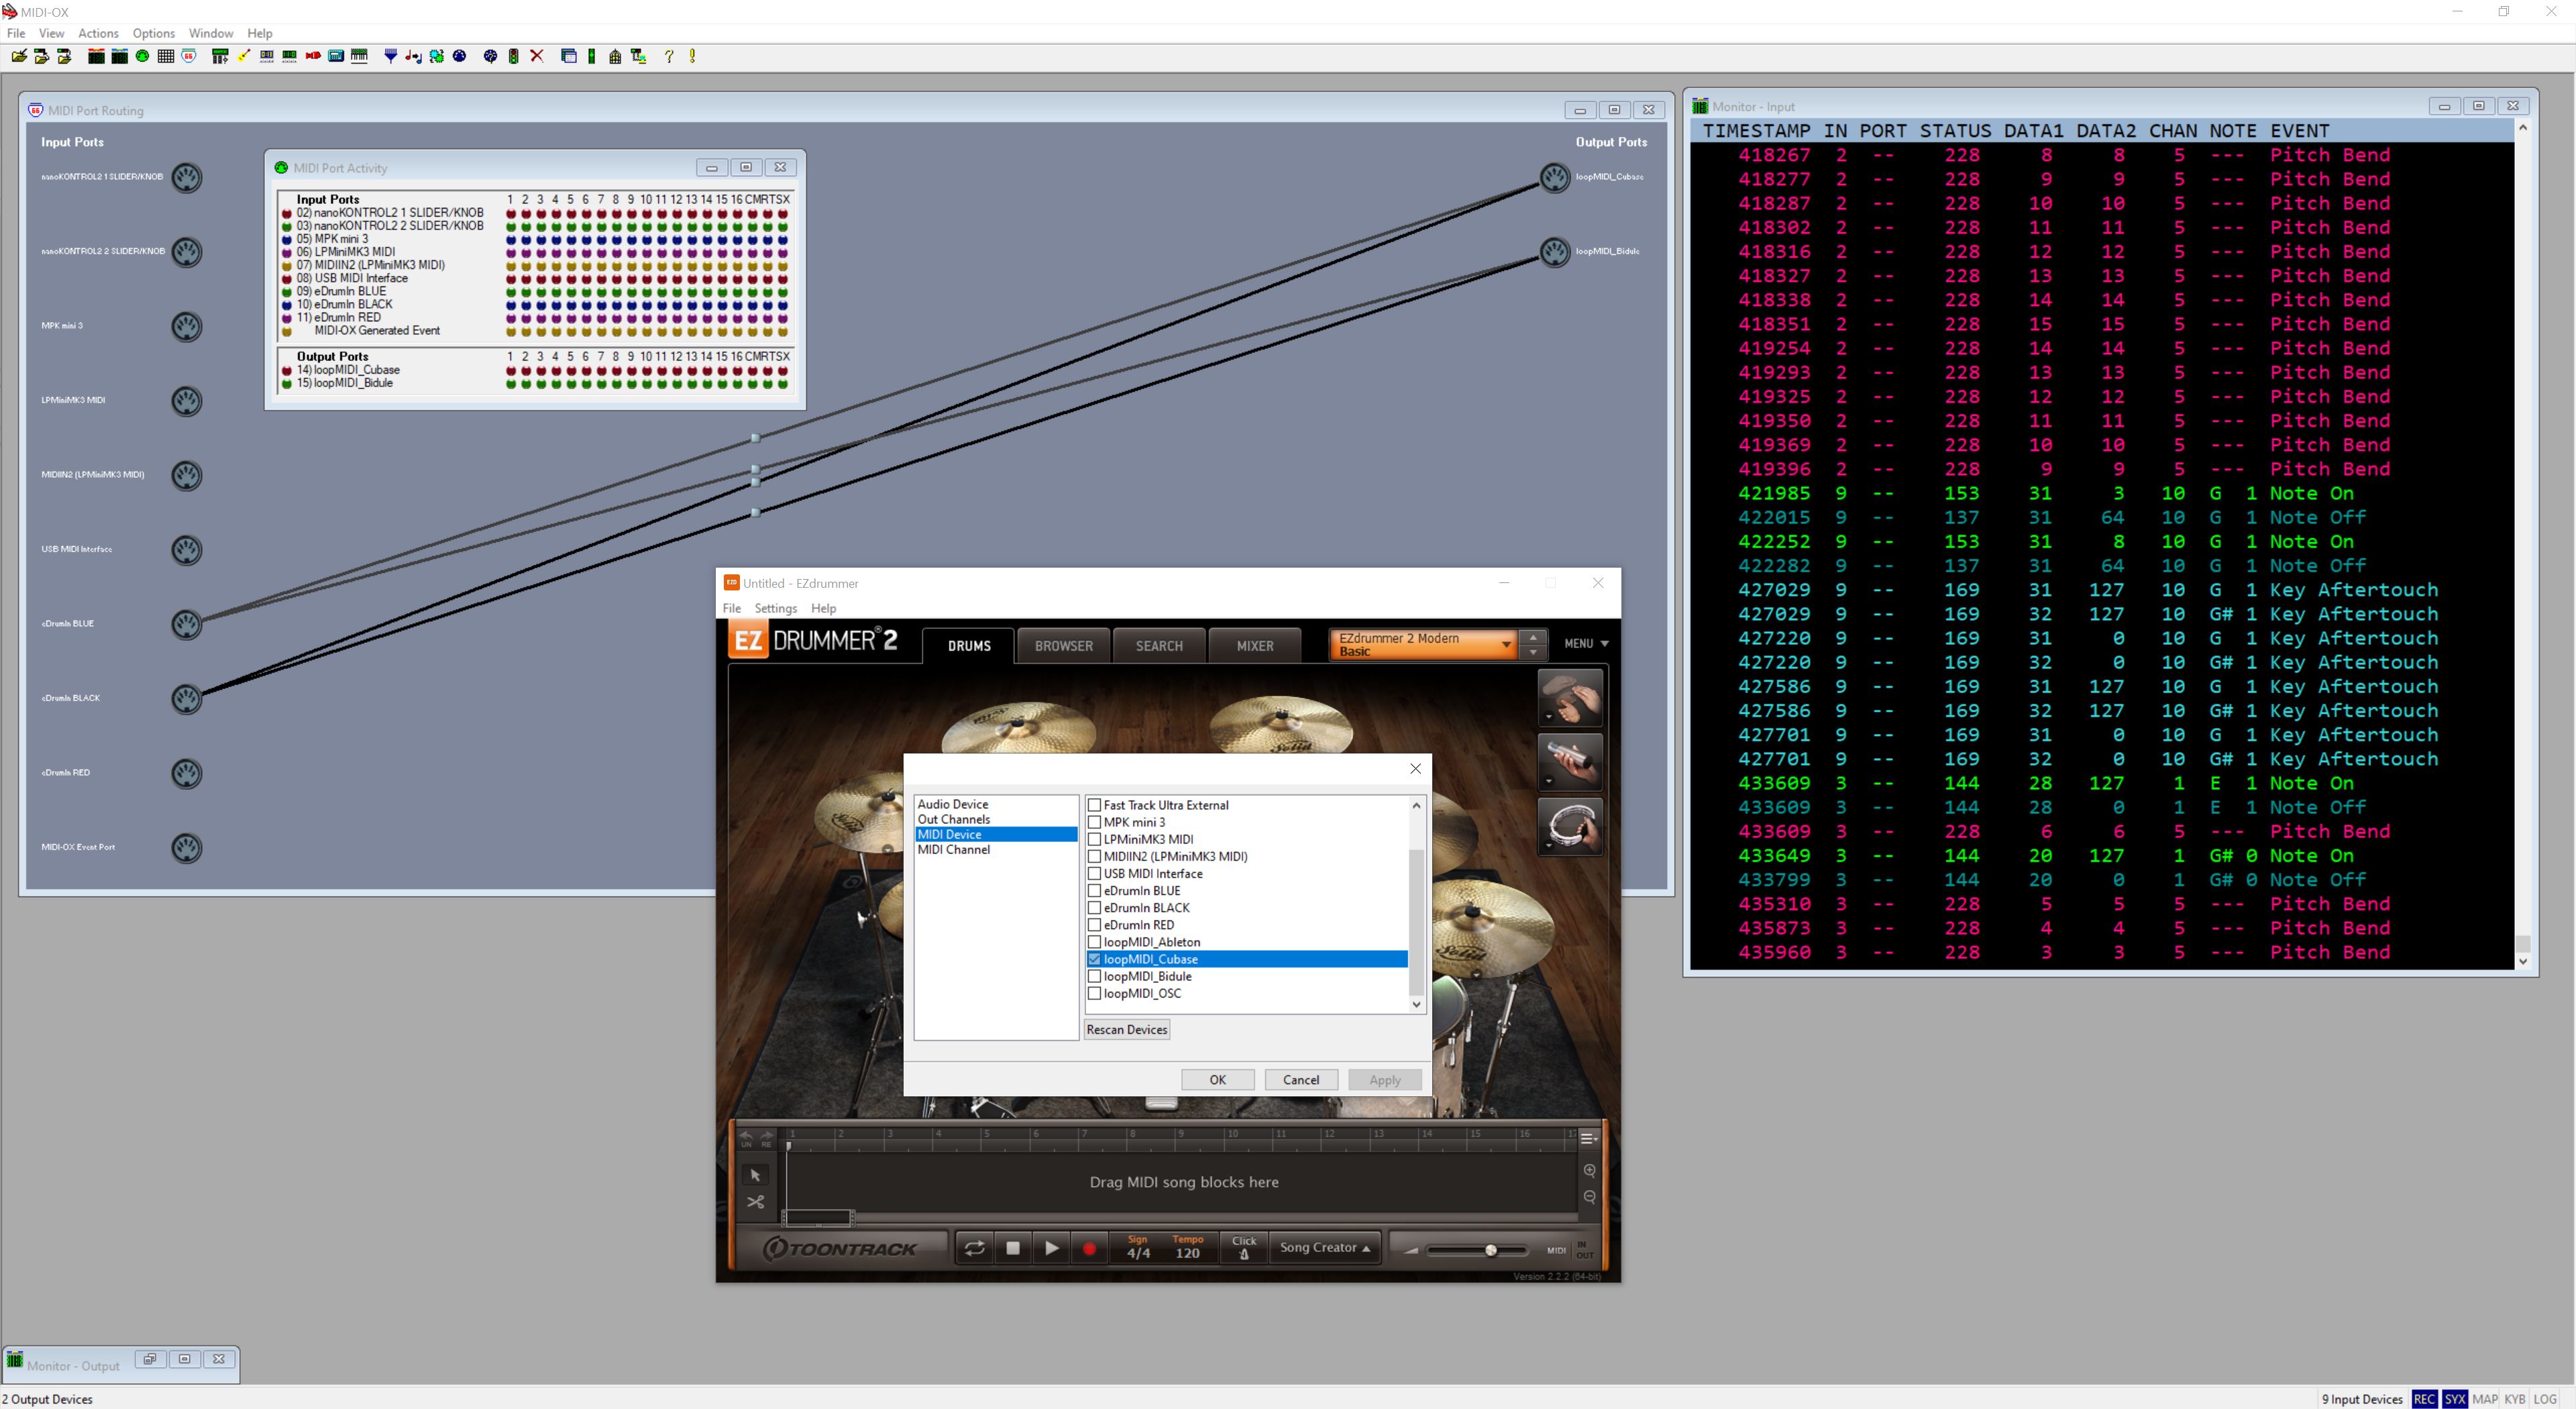2576x1409 pixels.
Task: Click the yellow exclamation mark toolbar icon
Action: click(692, 56)
